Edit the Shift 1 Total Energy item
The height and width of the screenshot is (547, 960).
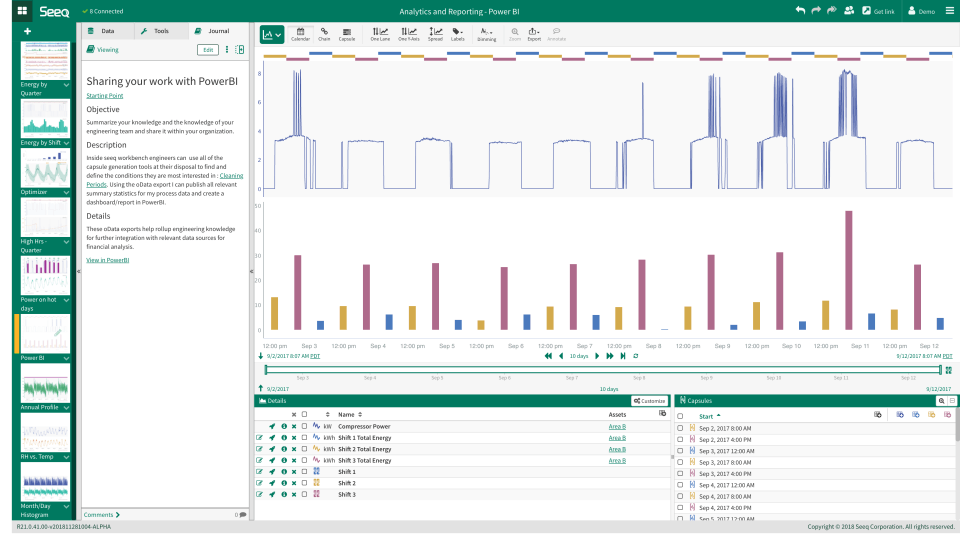coord(260,437)
